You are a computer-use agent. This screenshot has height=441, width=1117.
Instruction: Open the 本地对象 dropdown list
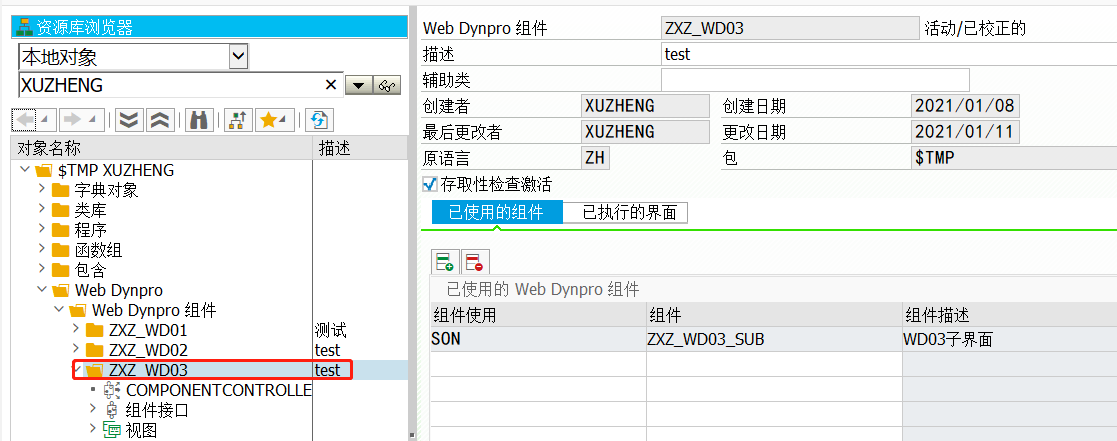click(x=239, y=56)
